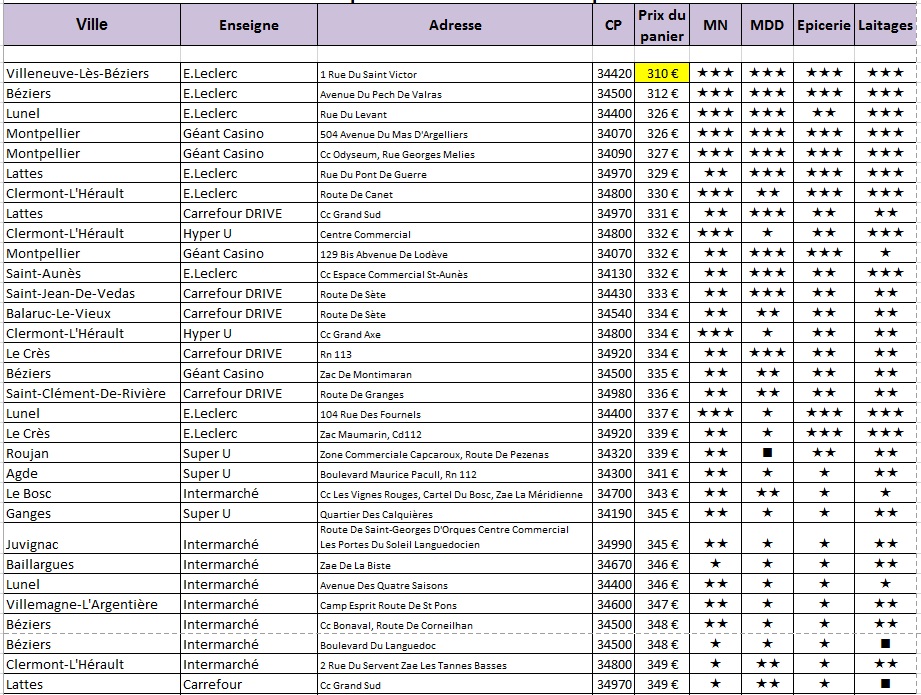This screenshot has width=921, height=695.
Task: Select "104 Rue Des Fournels" address cell
Action: coord(455,413)
